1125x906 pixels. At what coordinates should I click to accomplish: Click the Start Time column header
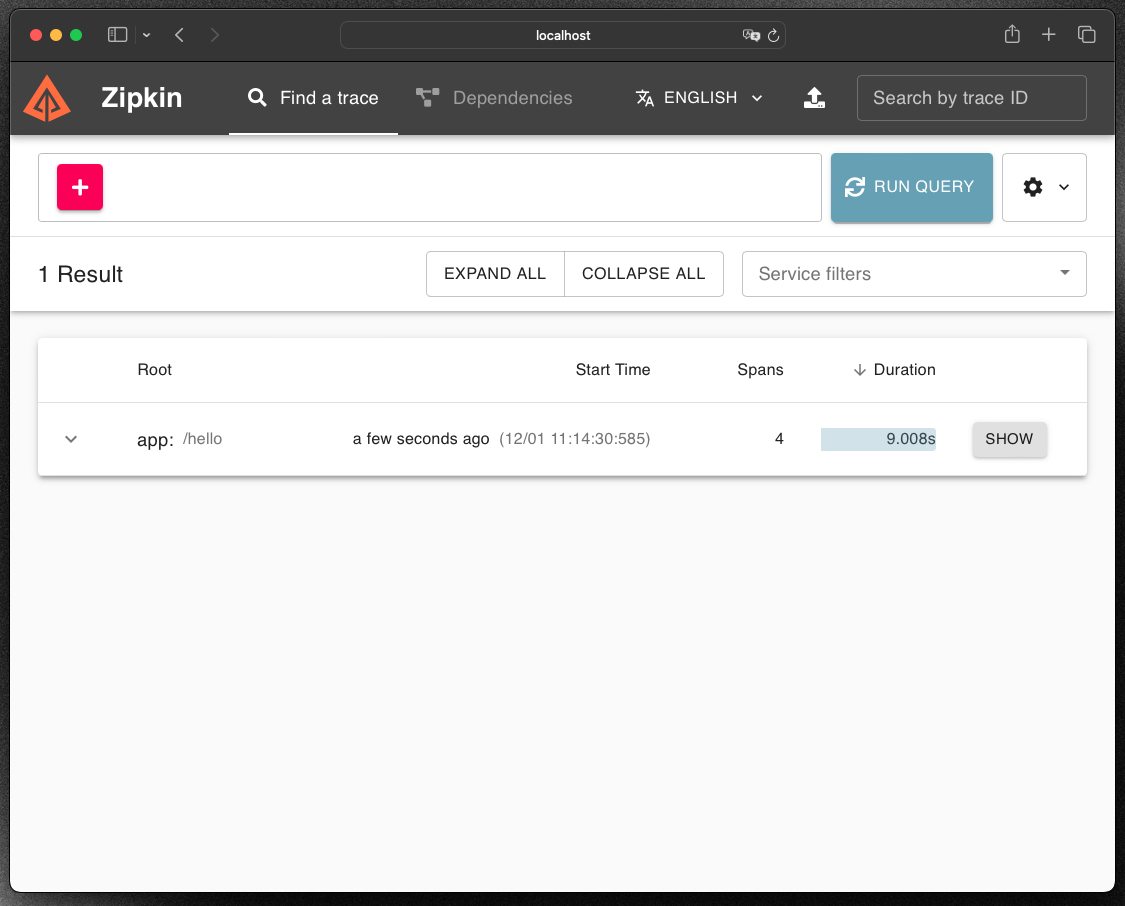tap(613, 369)
